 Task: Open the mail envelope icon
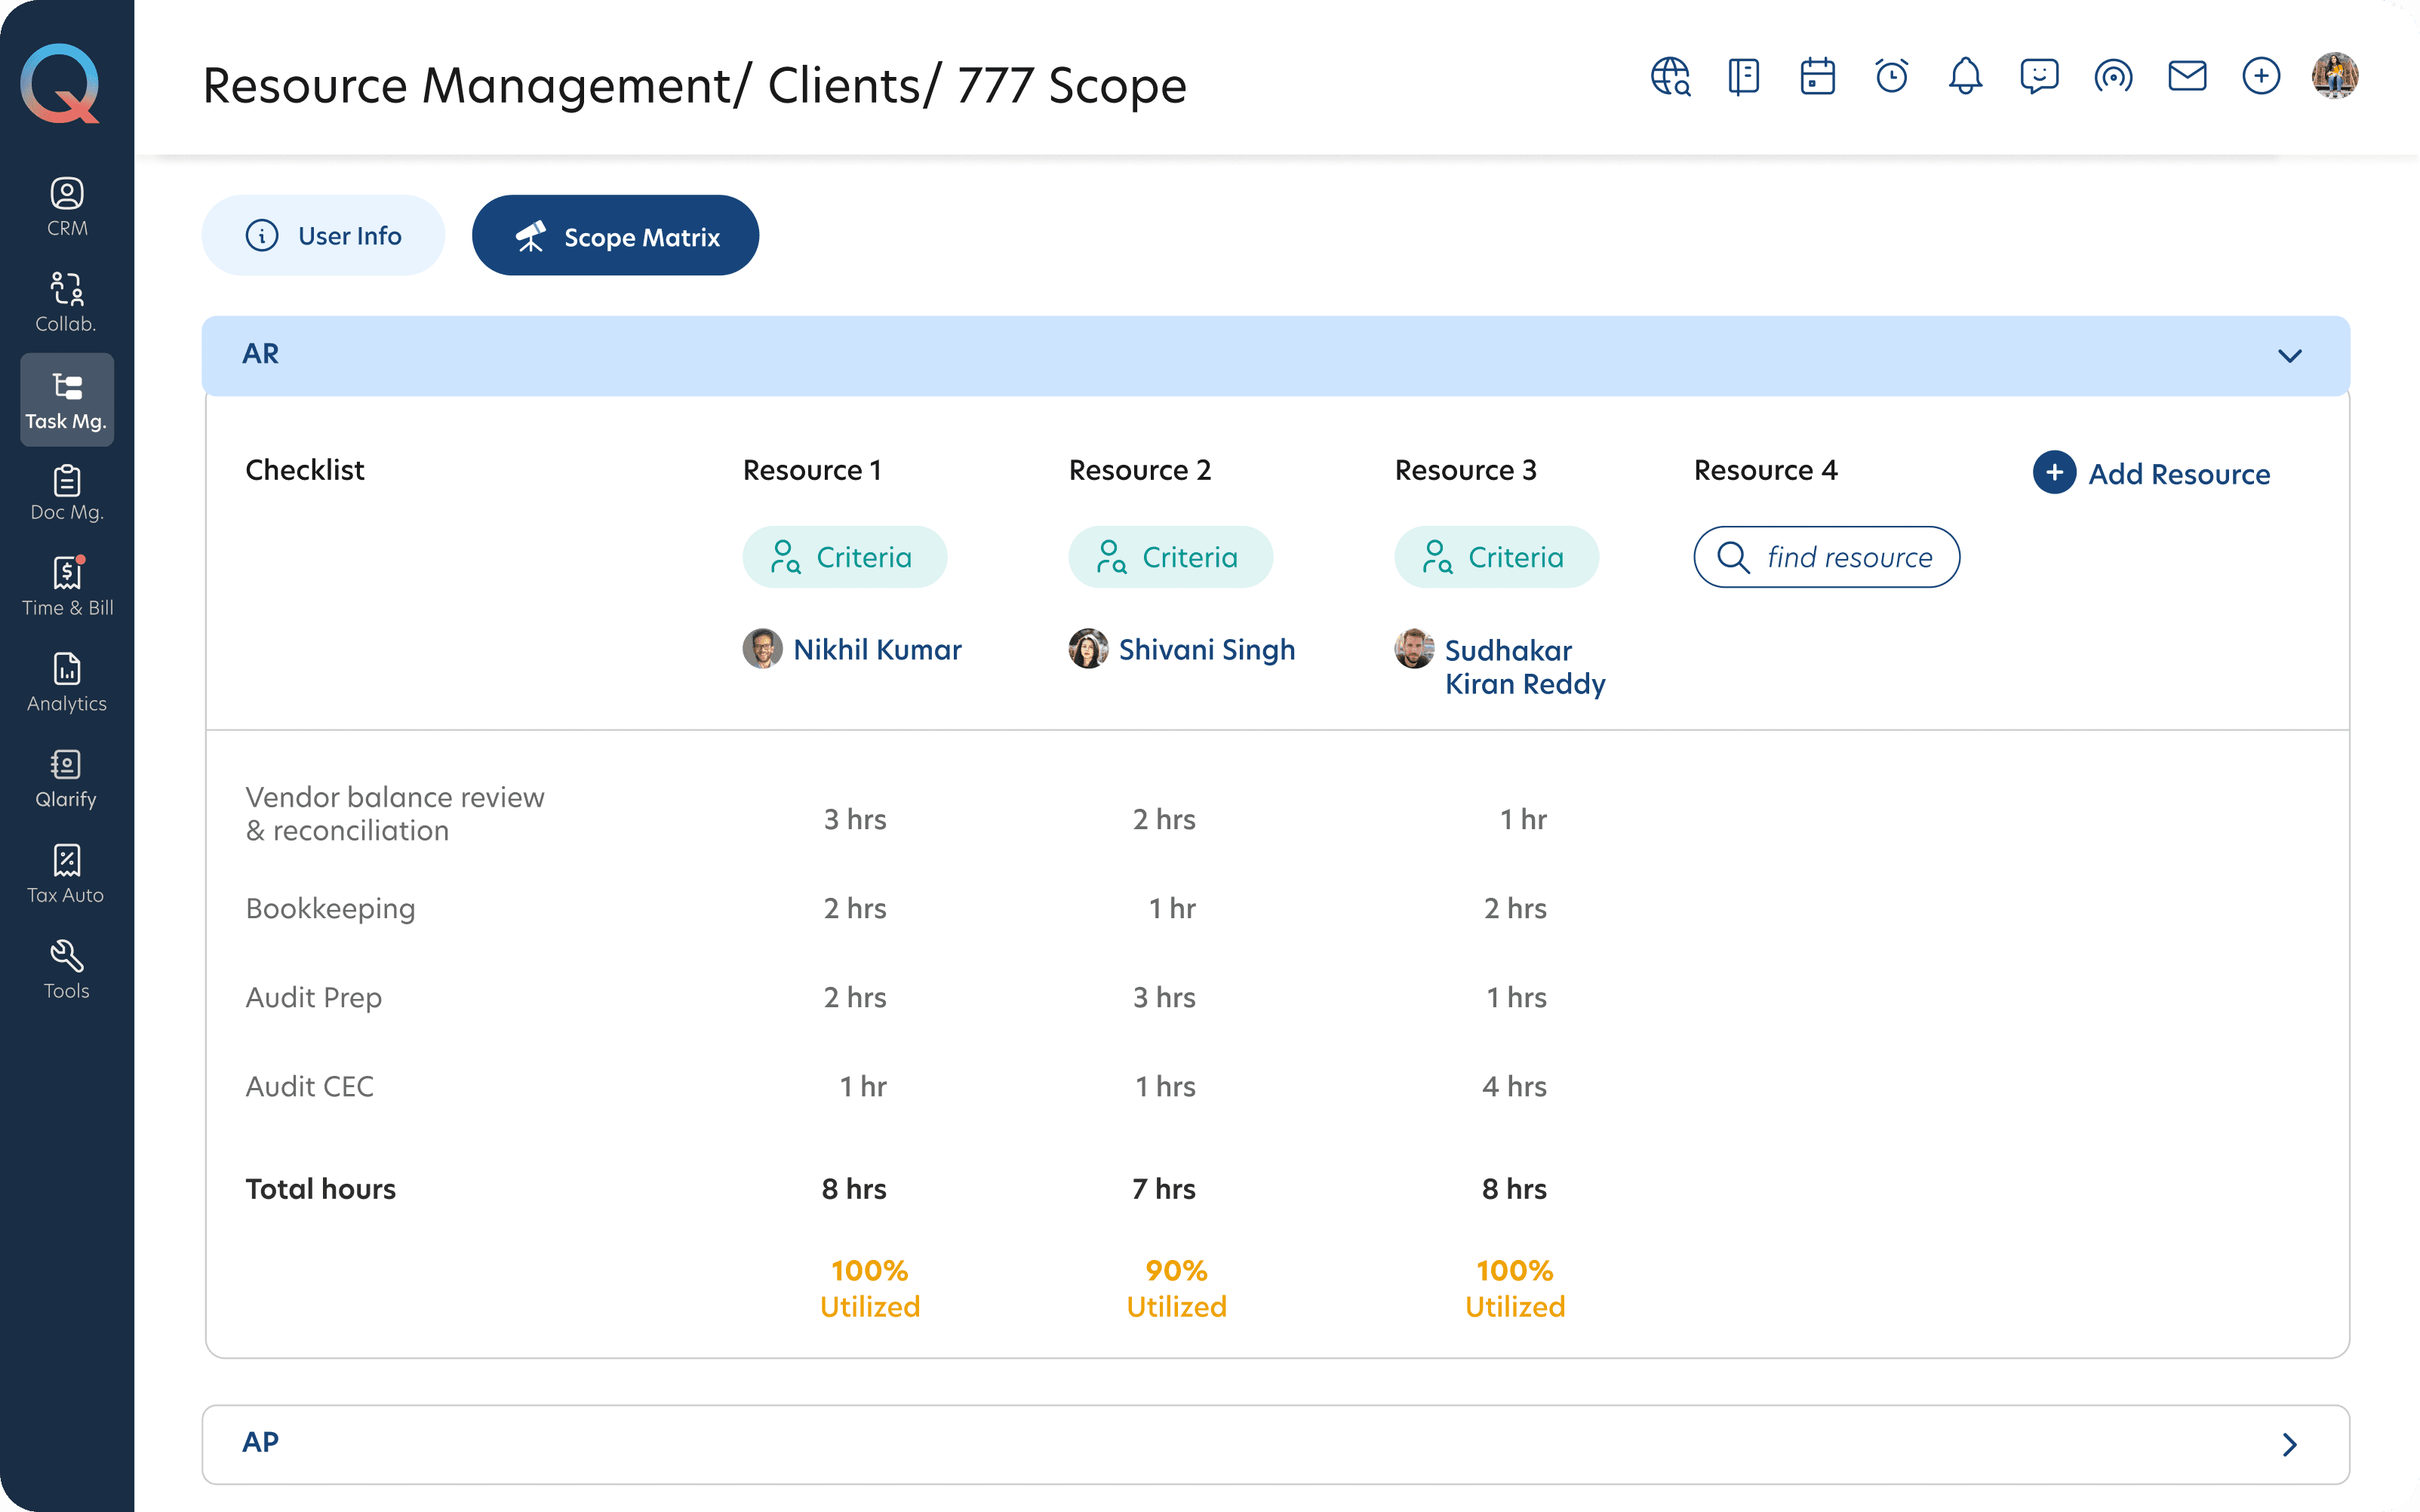(2187, 77)
